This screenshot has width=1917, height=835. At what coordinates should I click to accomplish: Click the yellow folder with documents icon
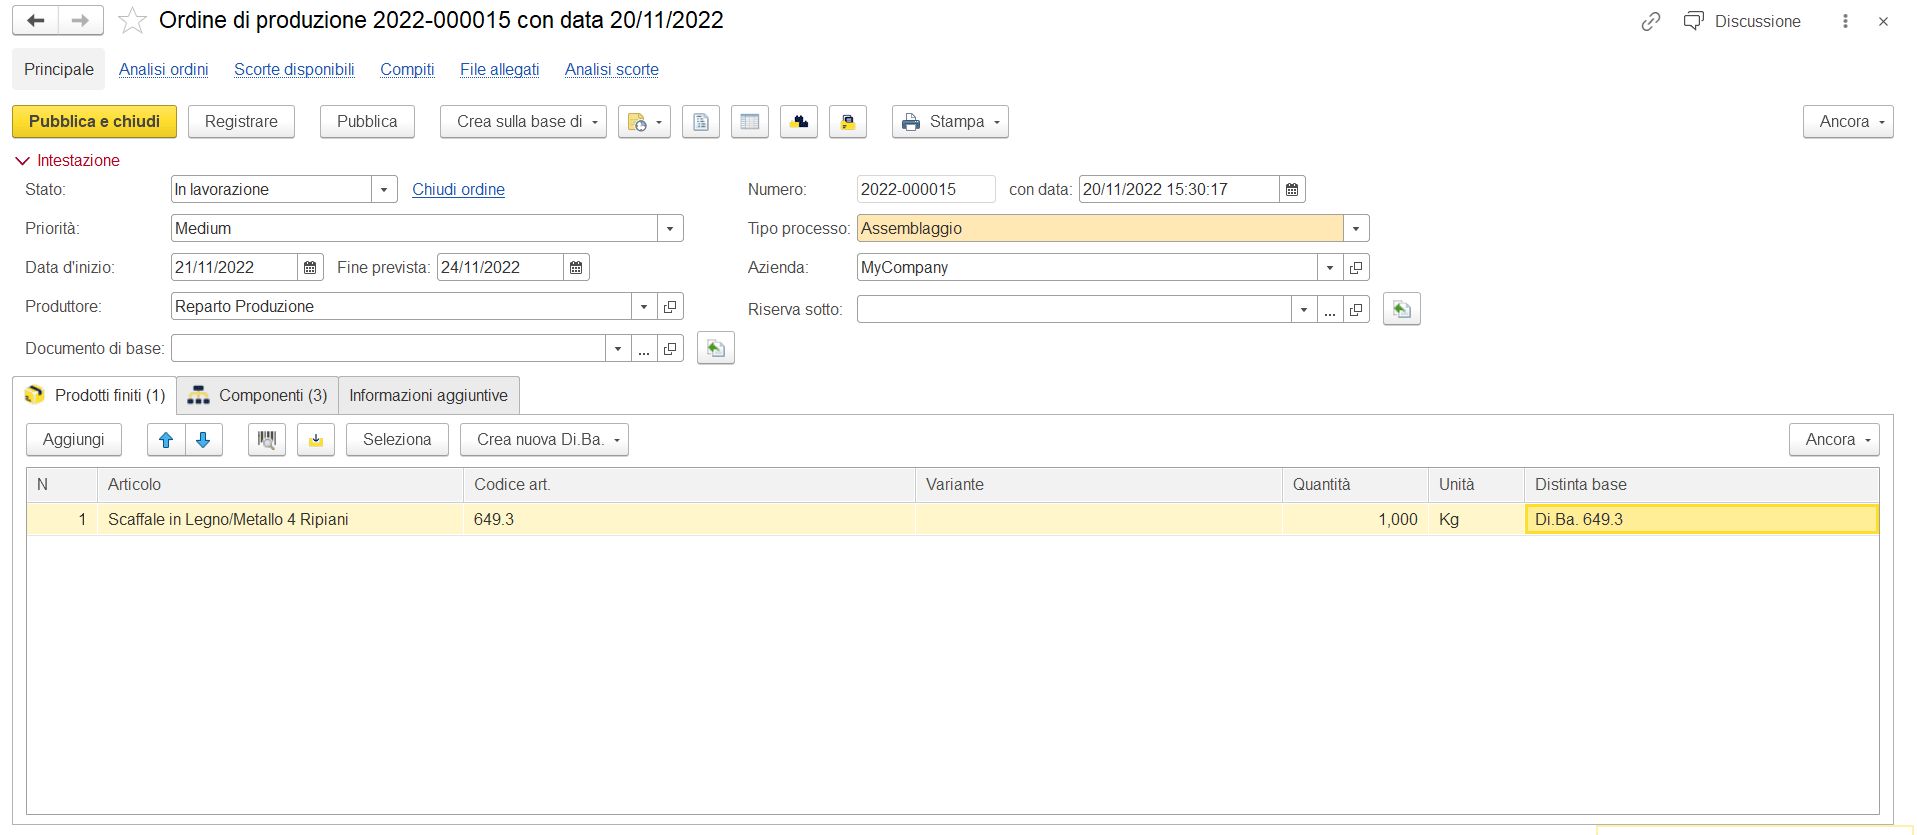tap(848, 121)
